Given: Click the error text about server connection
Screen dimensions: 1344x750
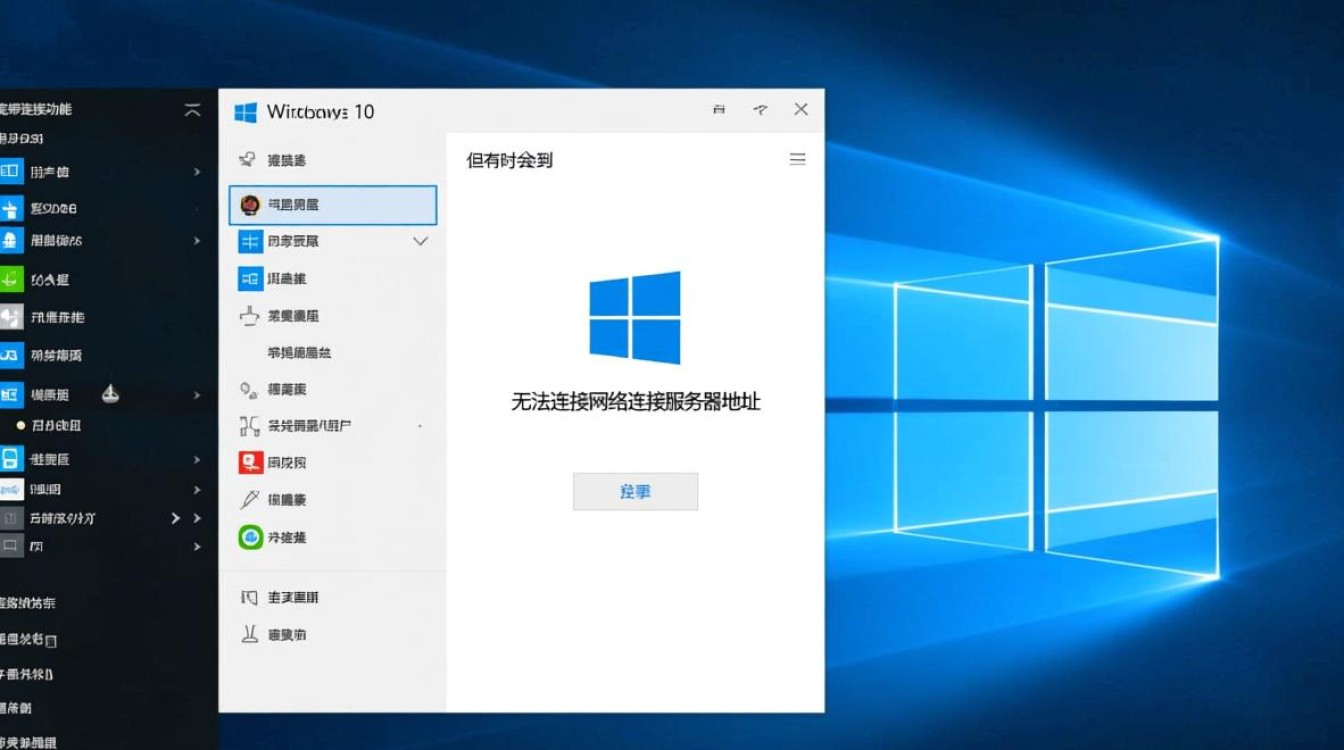Looking at the screenshot, I should (x=635, y=403).
